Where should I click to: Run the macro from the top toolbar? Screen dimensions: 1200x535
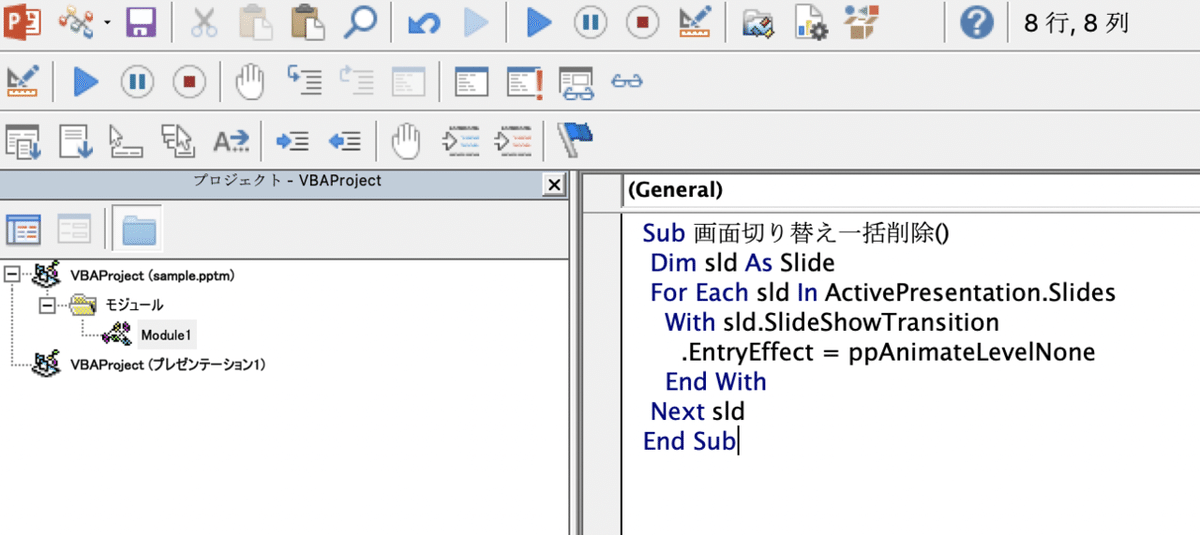(x=539, y=22)
